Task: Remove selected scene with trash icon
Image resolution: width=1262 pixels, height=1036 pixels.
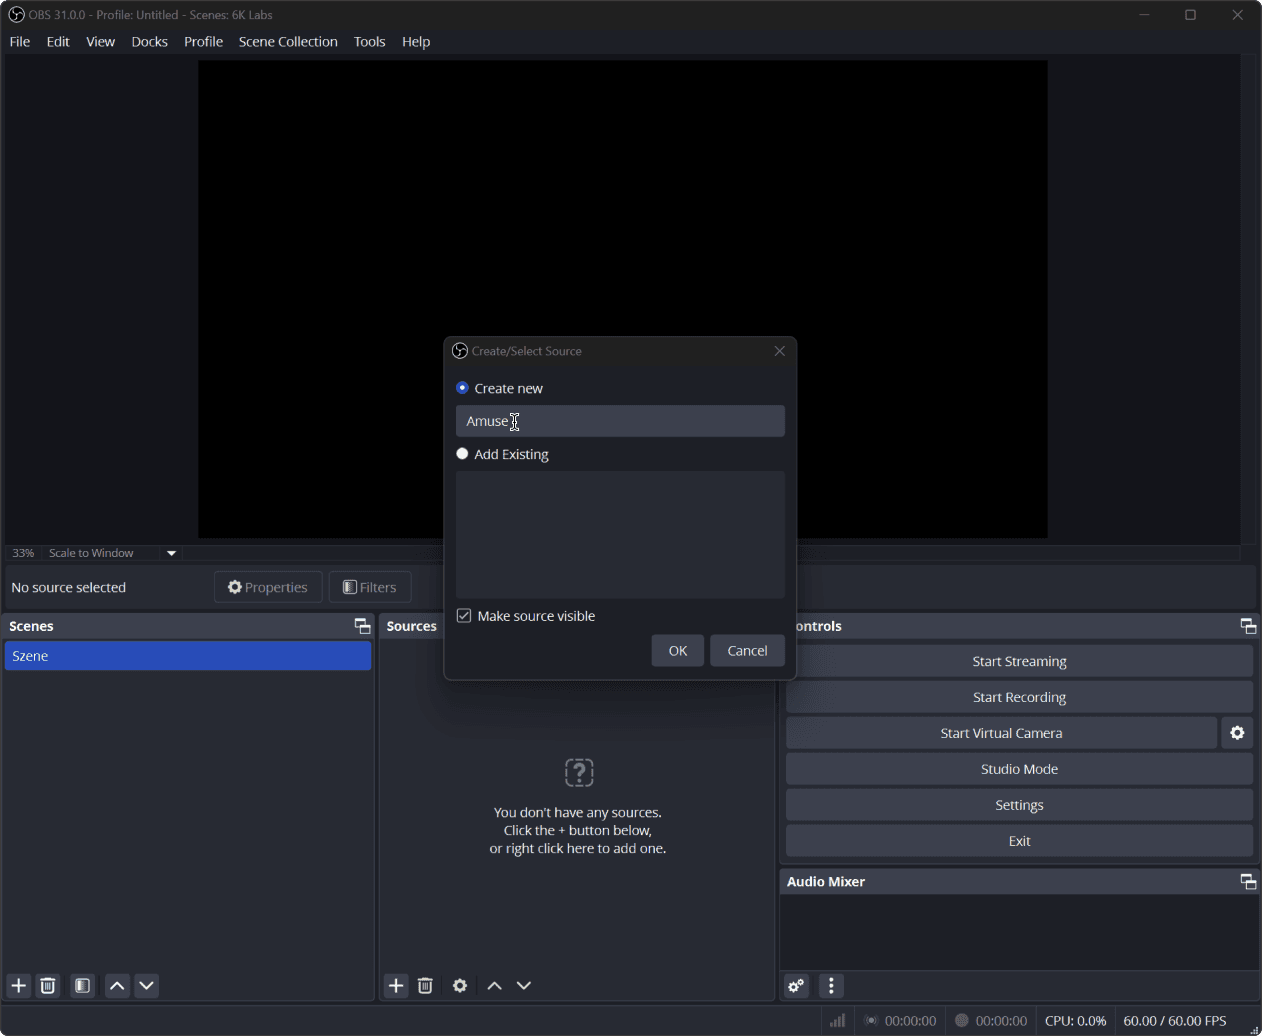Action: pyautogui.click(x=48, y=986)
